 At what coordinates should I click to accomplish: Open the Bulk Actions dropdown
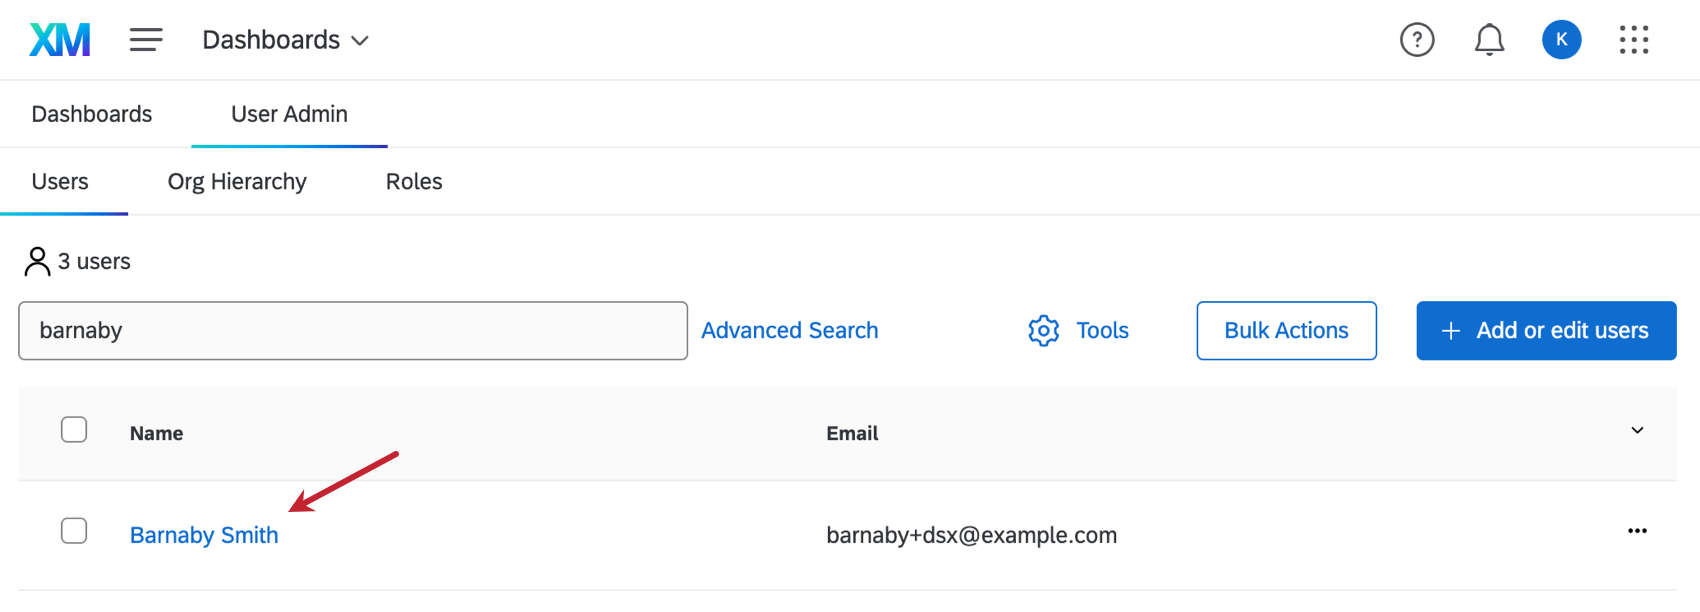point(1286,330)
